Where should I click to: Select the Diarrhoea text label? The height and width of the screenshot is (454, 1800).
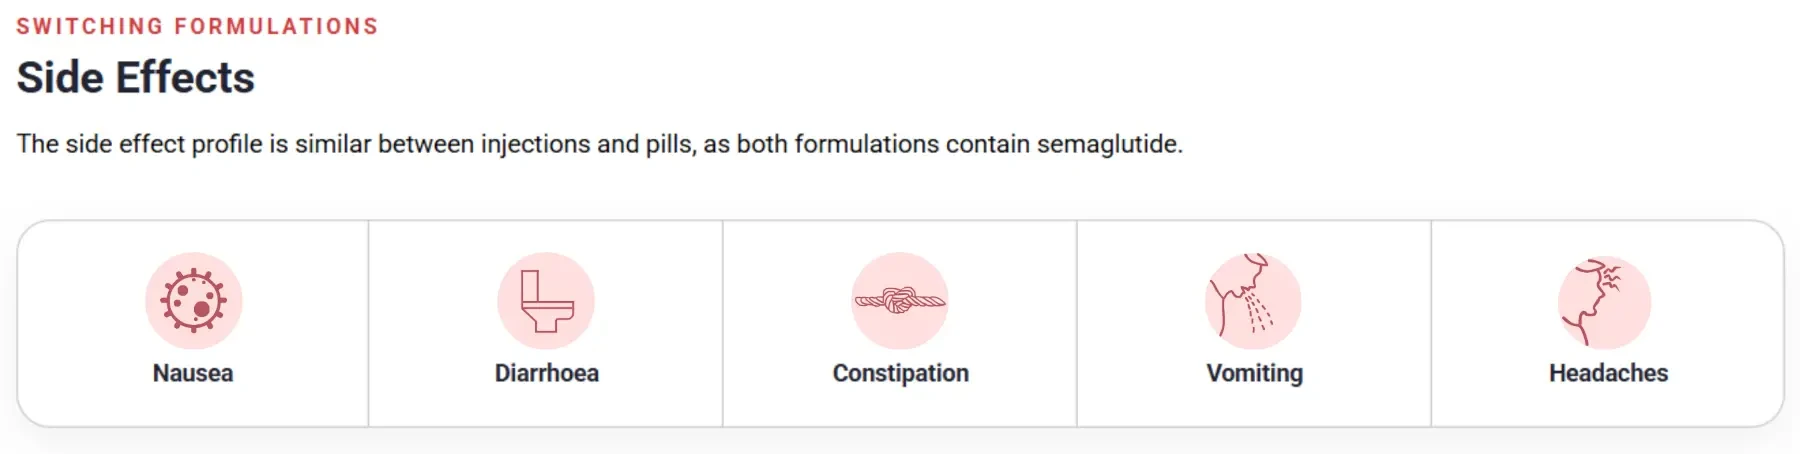coord(547,373)
